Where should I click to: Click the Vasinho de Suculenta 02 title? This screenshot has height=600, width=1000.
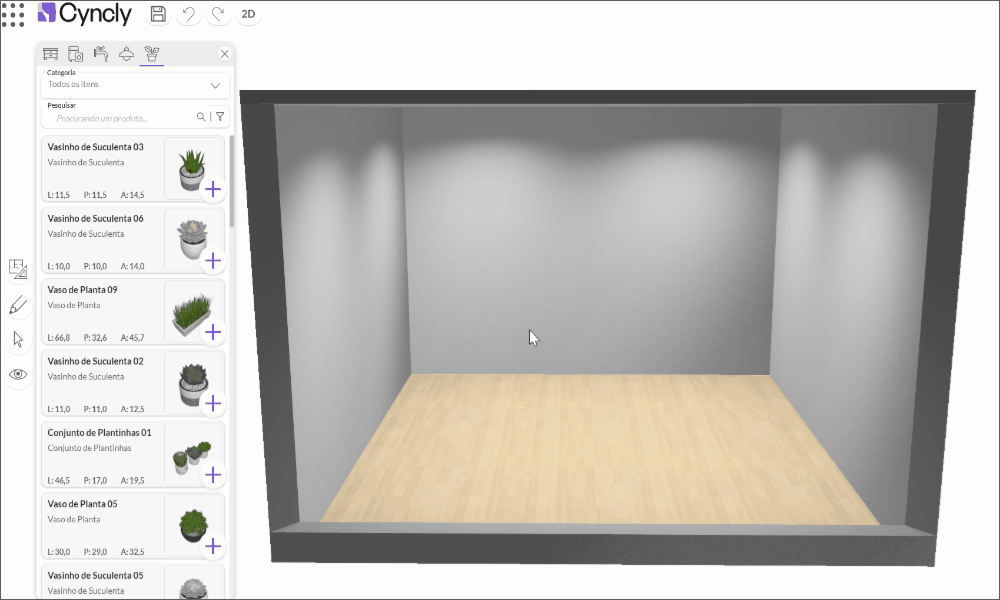(x=96, y=361)
